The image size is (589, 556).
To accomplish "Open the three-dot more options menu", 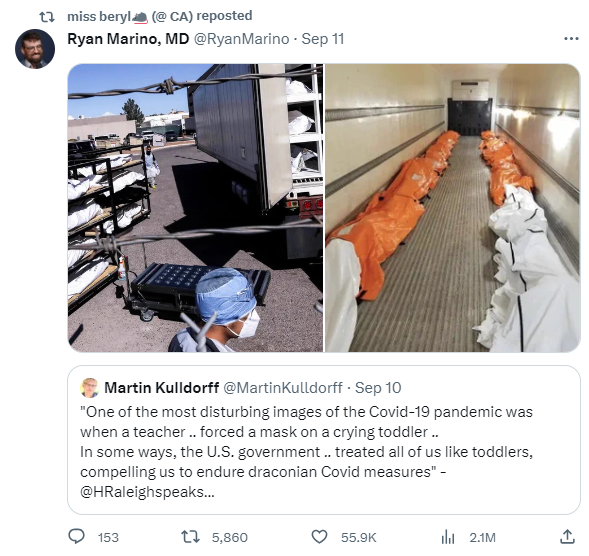I will (x=571, y=38).
